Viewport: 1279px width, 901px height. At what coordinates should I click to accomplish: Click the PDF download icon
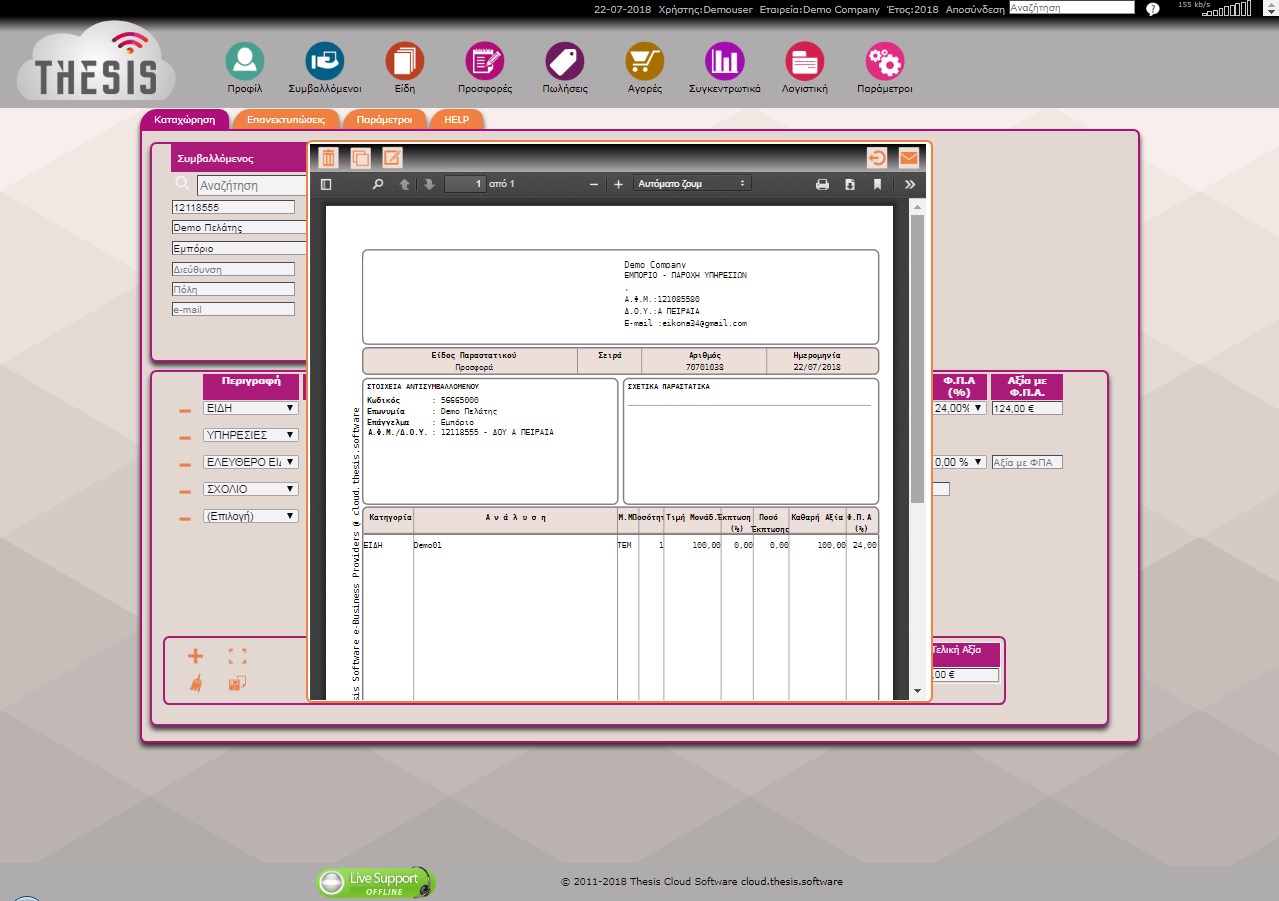point(850,184)
